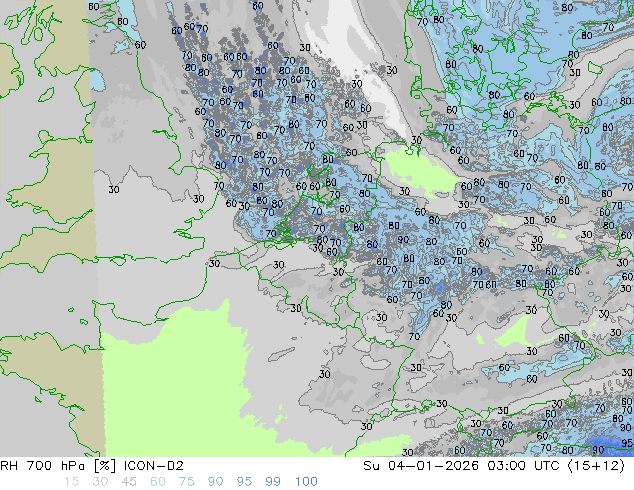Click the "95" contour label on the map
Image resolution: width=634 pixels, height=490 pixels.
[627, 444]
